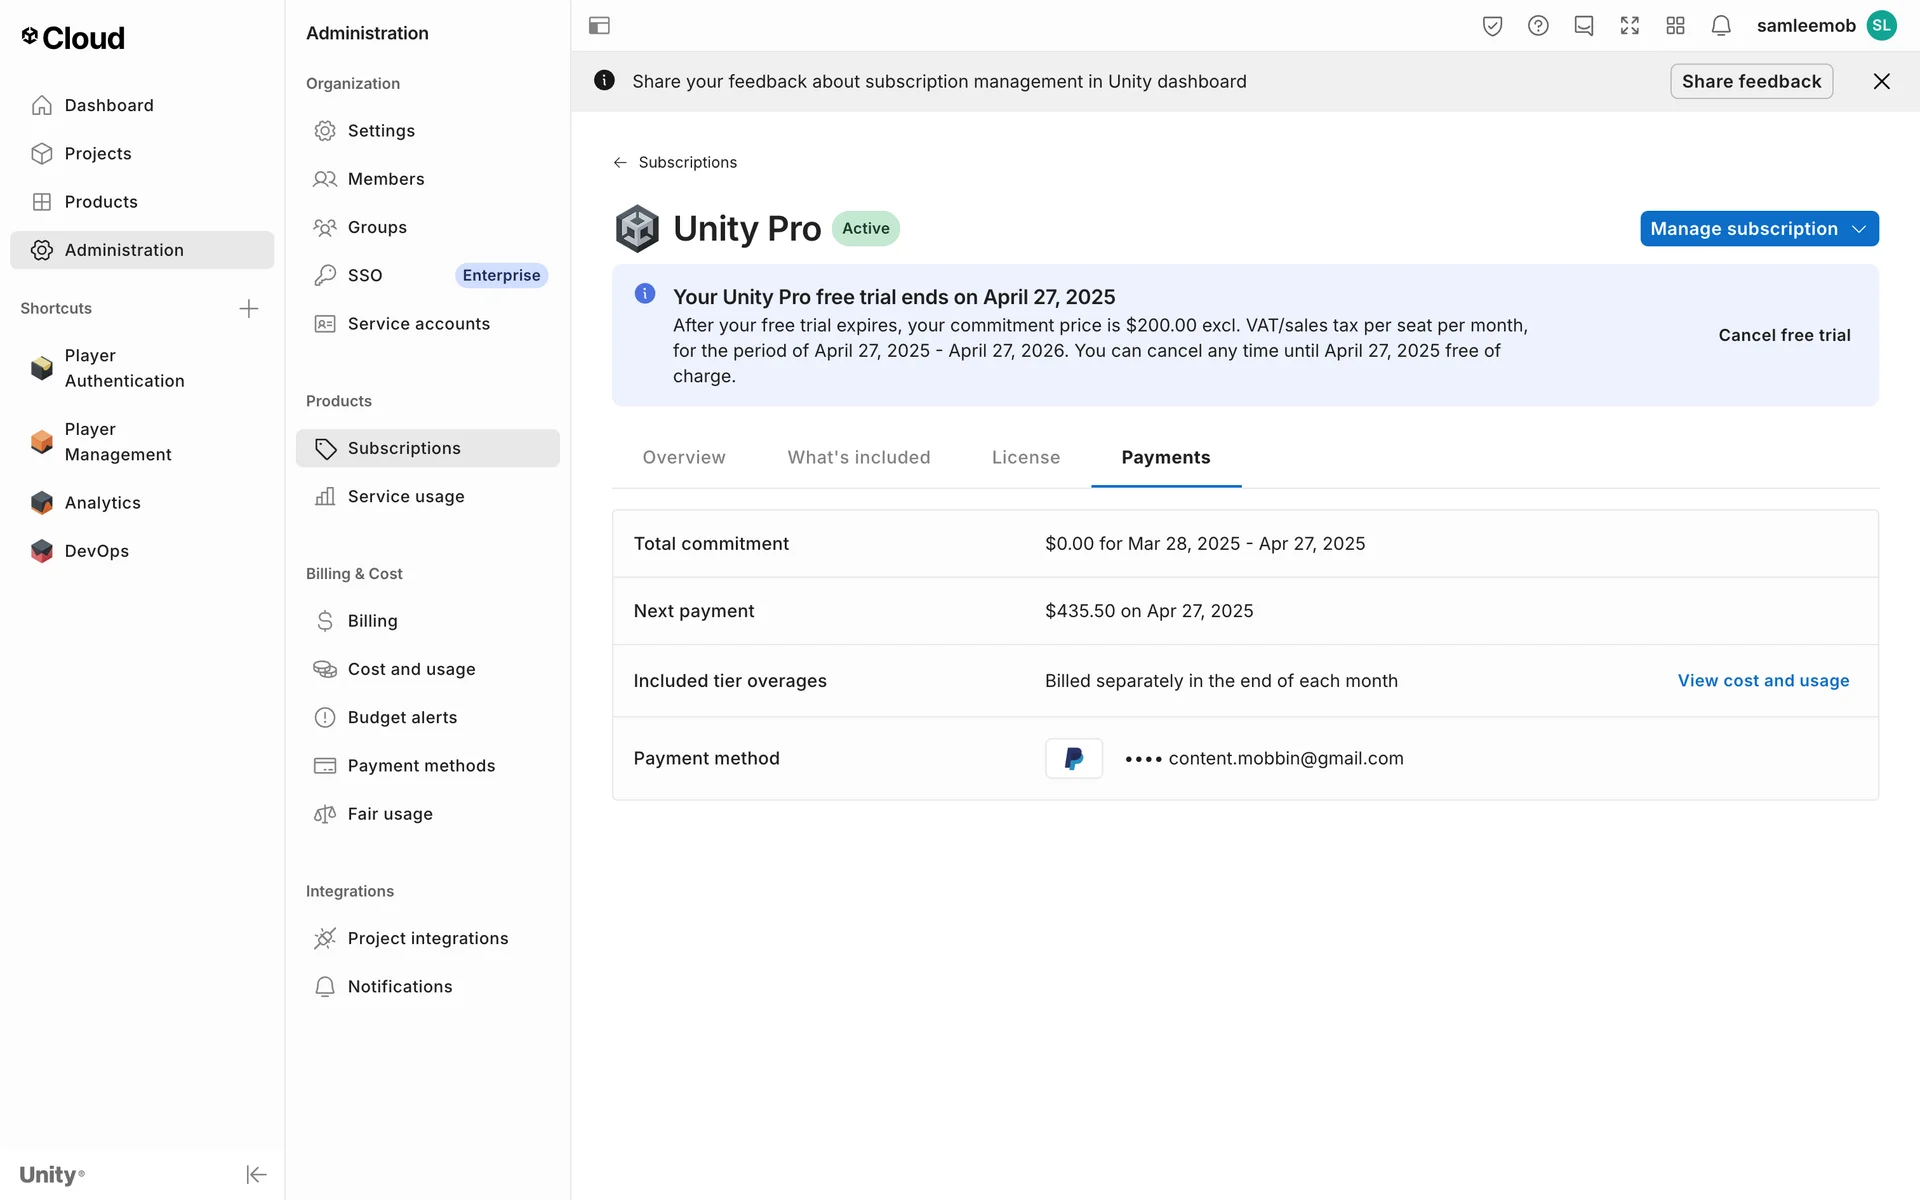Click the shield checkmark icon in header
The width and height of the screenshot is (1920, 1200).
[x=1492, y=26]
